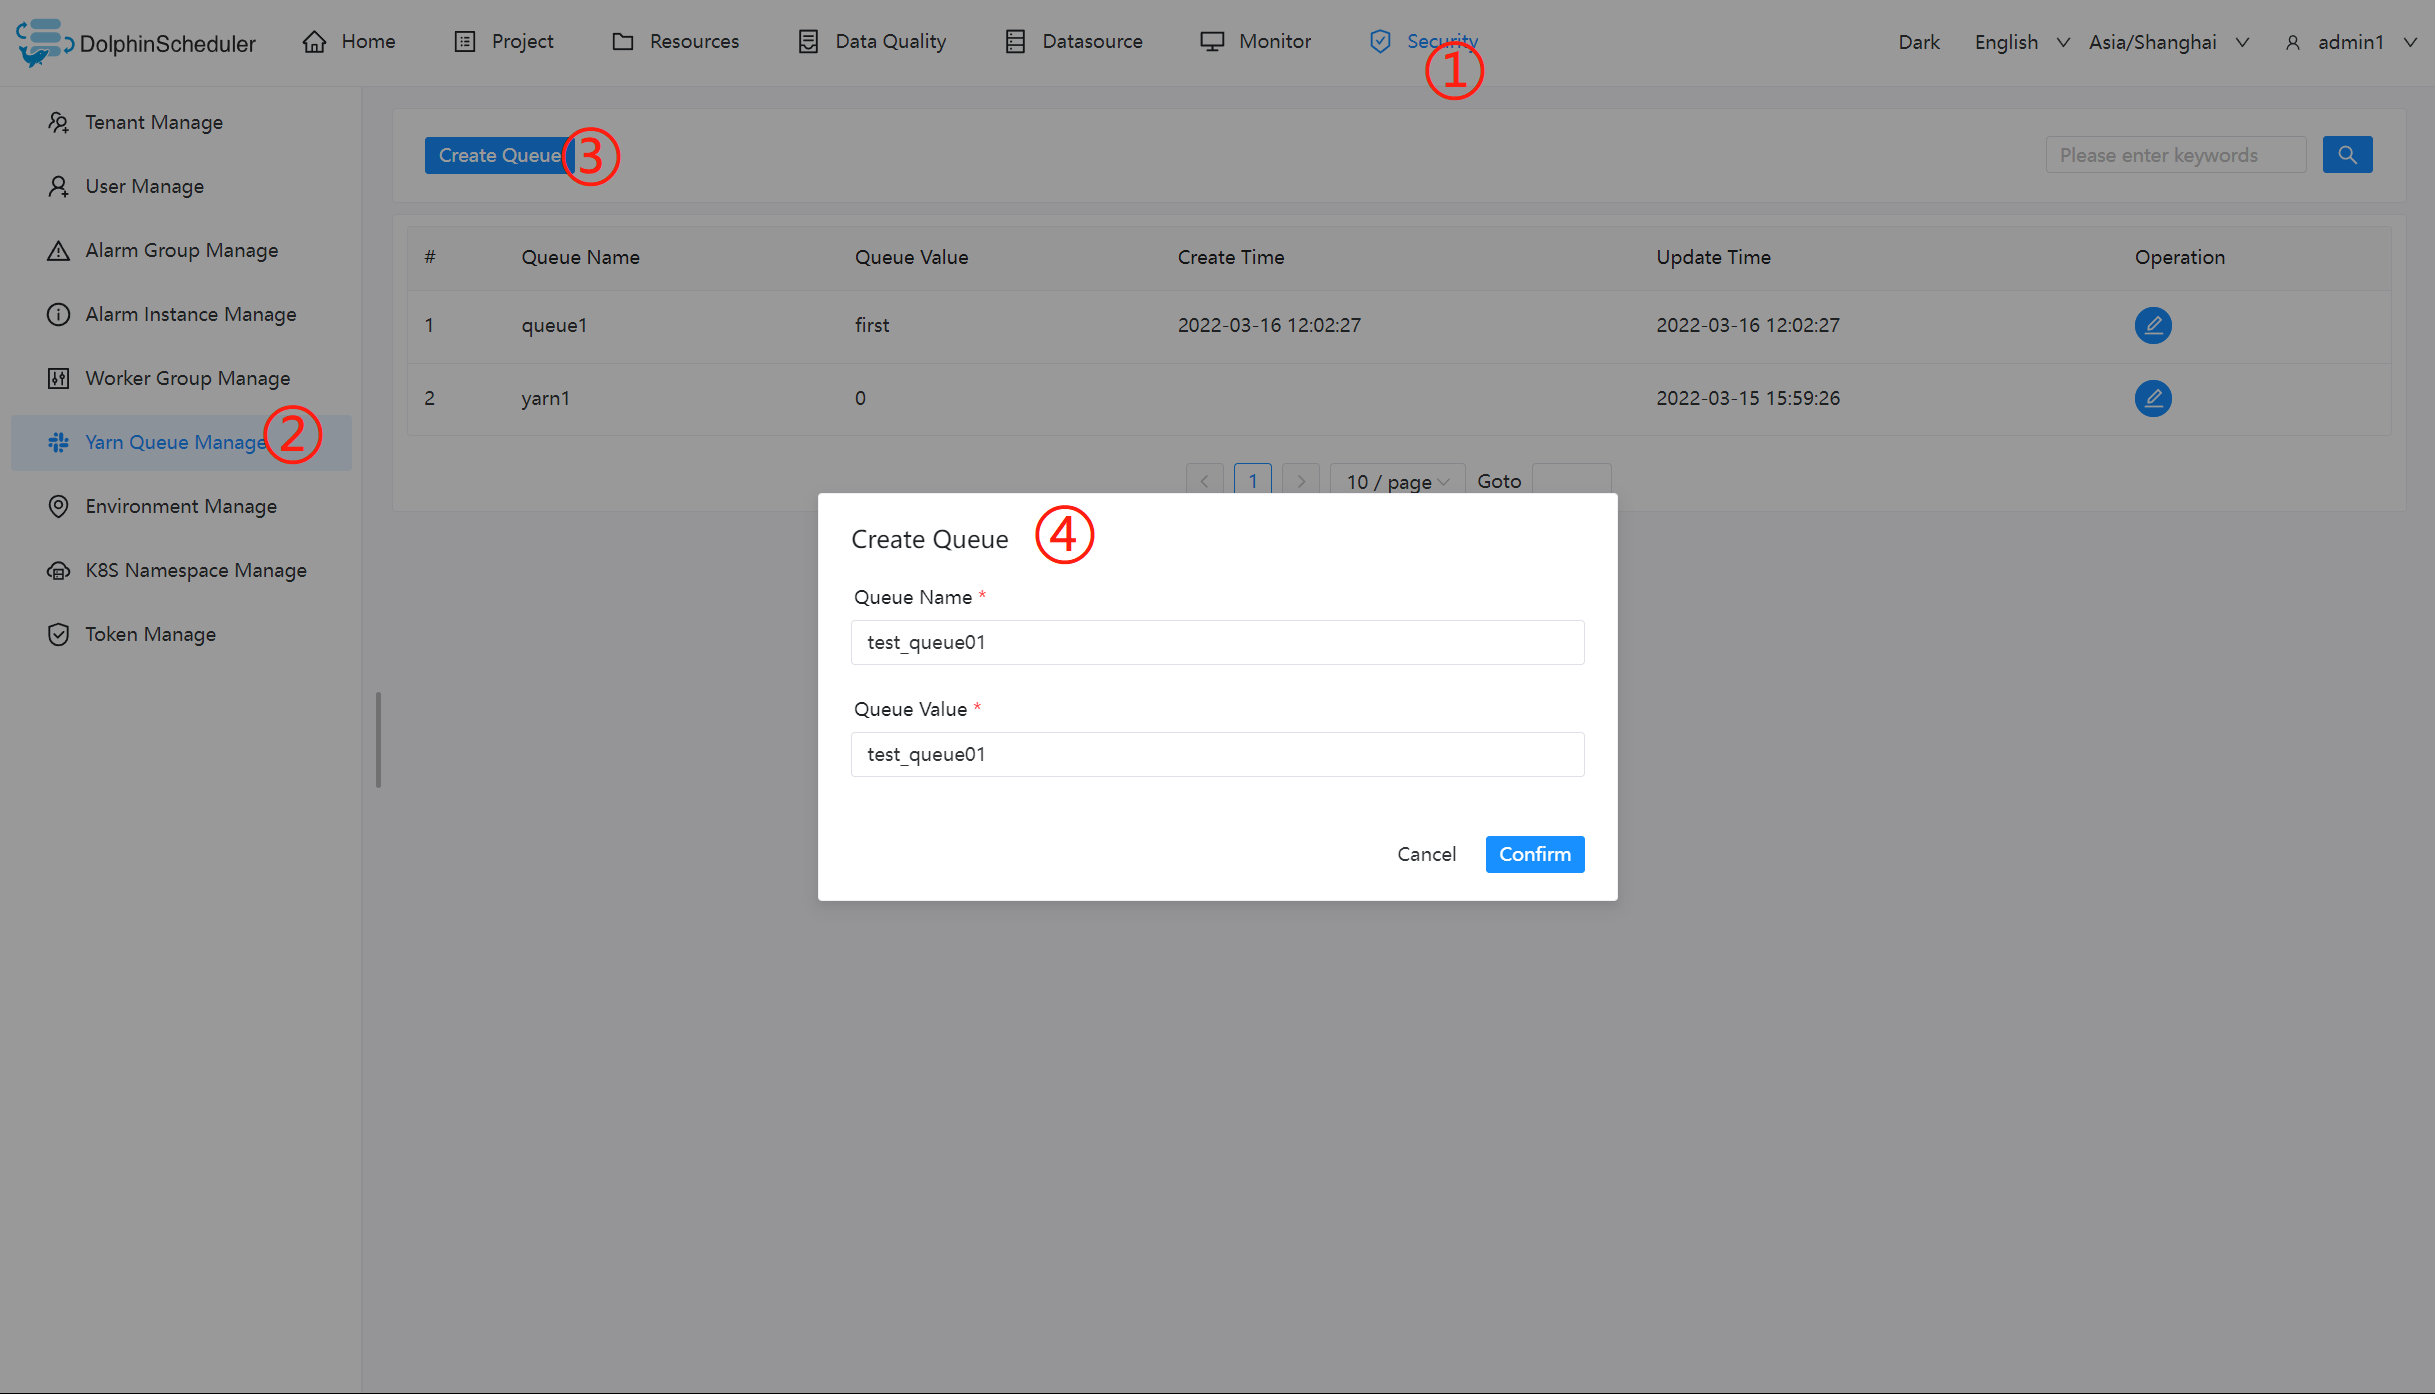Open the English language dropdown
This screenshot has width=2435, height=1394.
point(2020,42)
